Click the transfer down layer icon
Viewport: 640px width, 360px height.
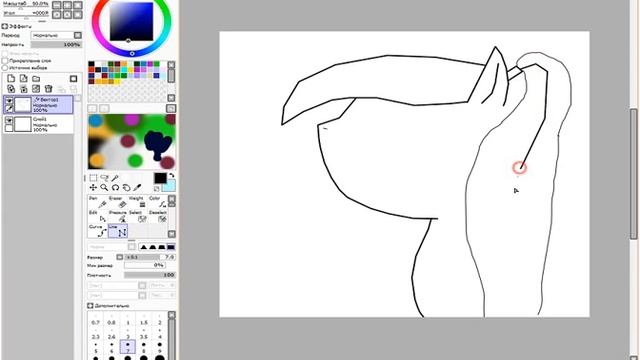pos(11,89)
